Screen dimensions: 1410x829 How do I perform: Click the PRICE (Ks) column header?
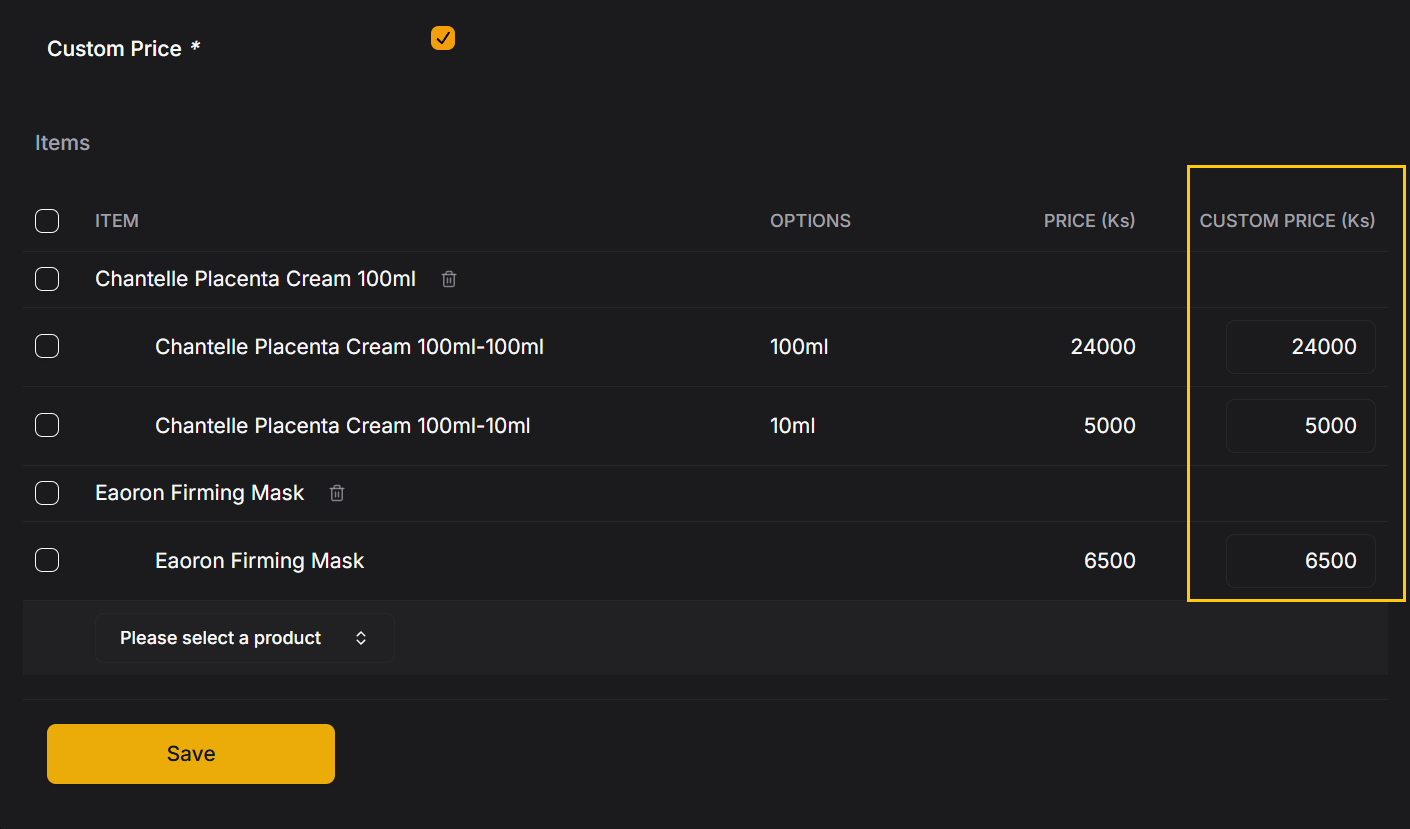point(1090,221)
